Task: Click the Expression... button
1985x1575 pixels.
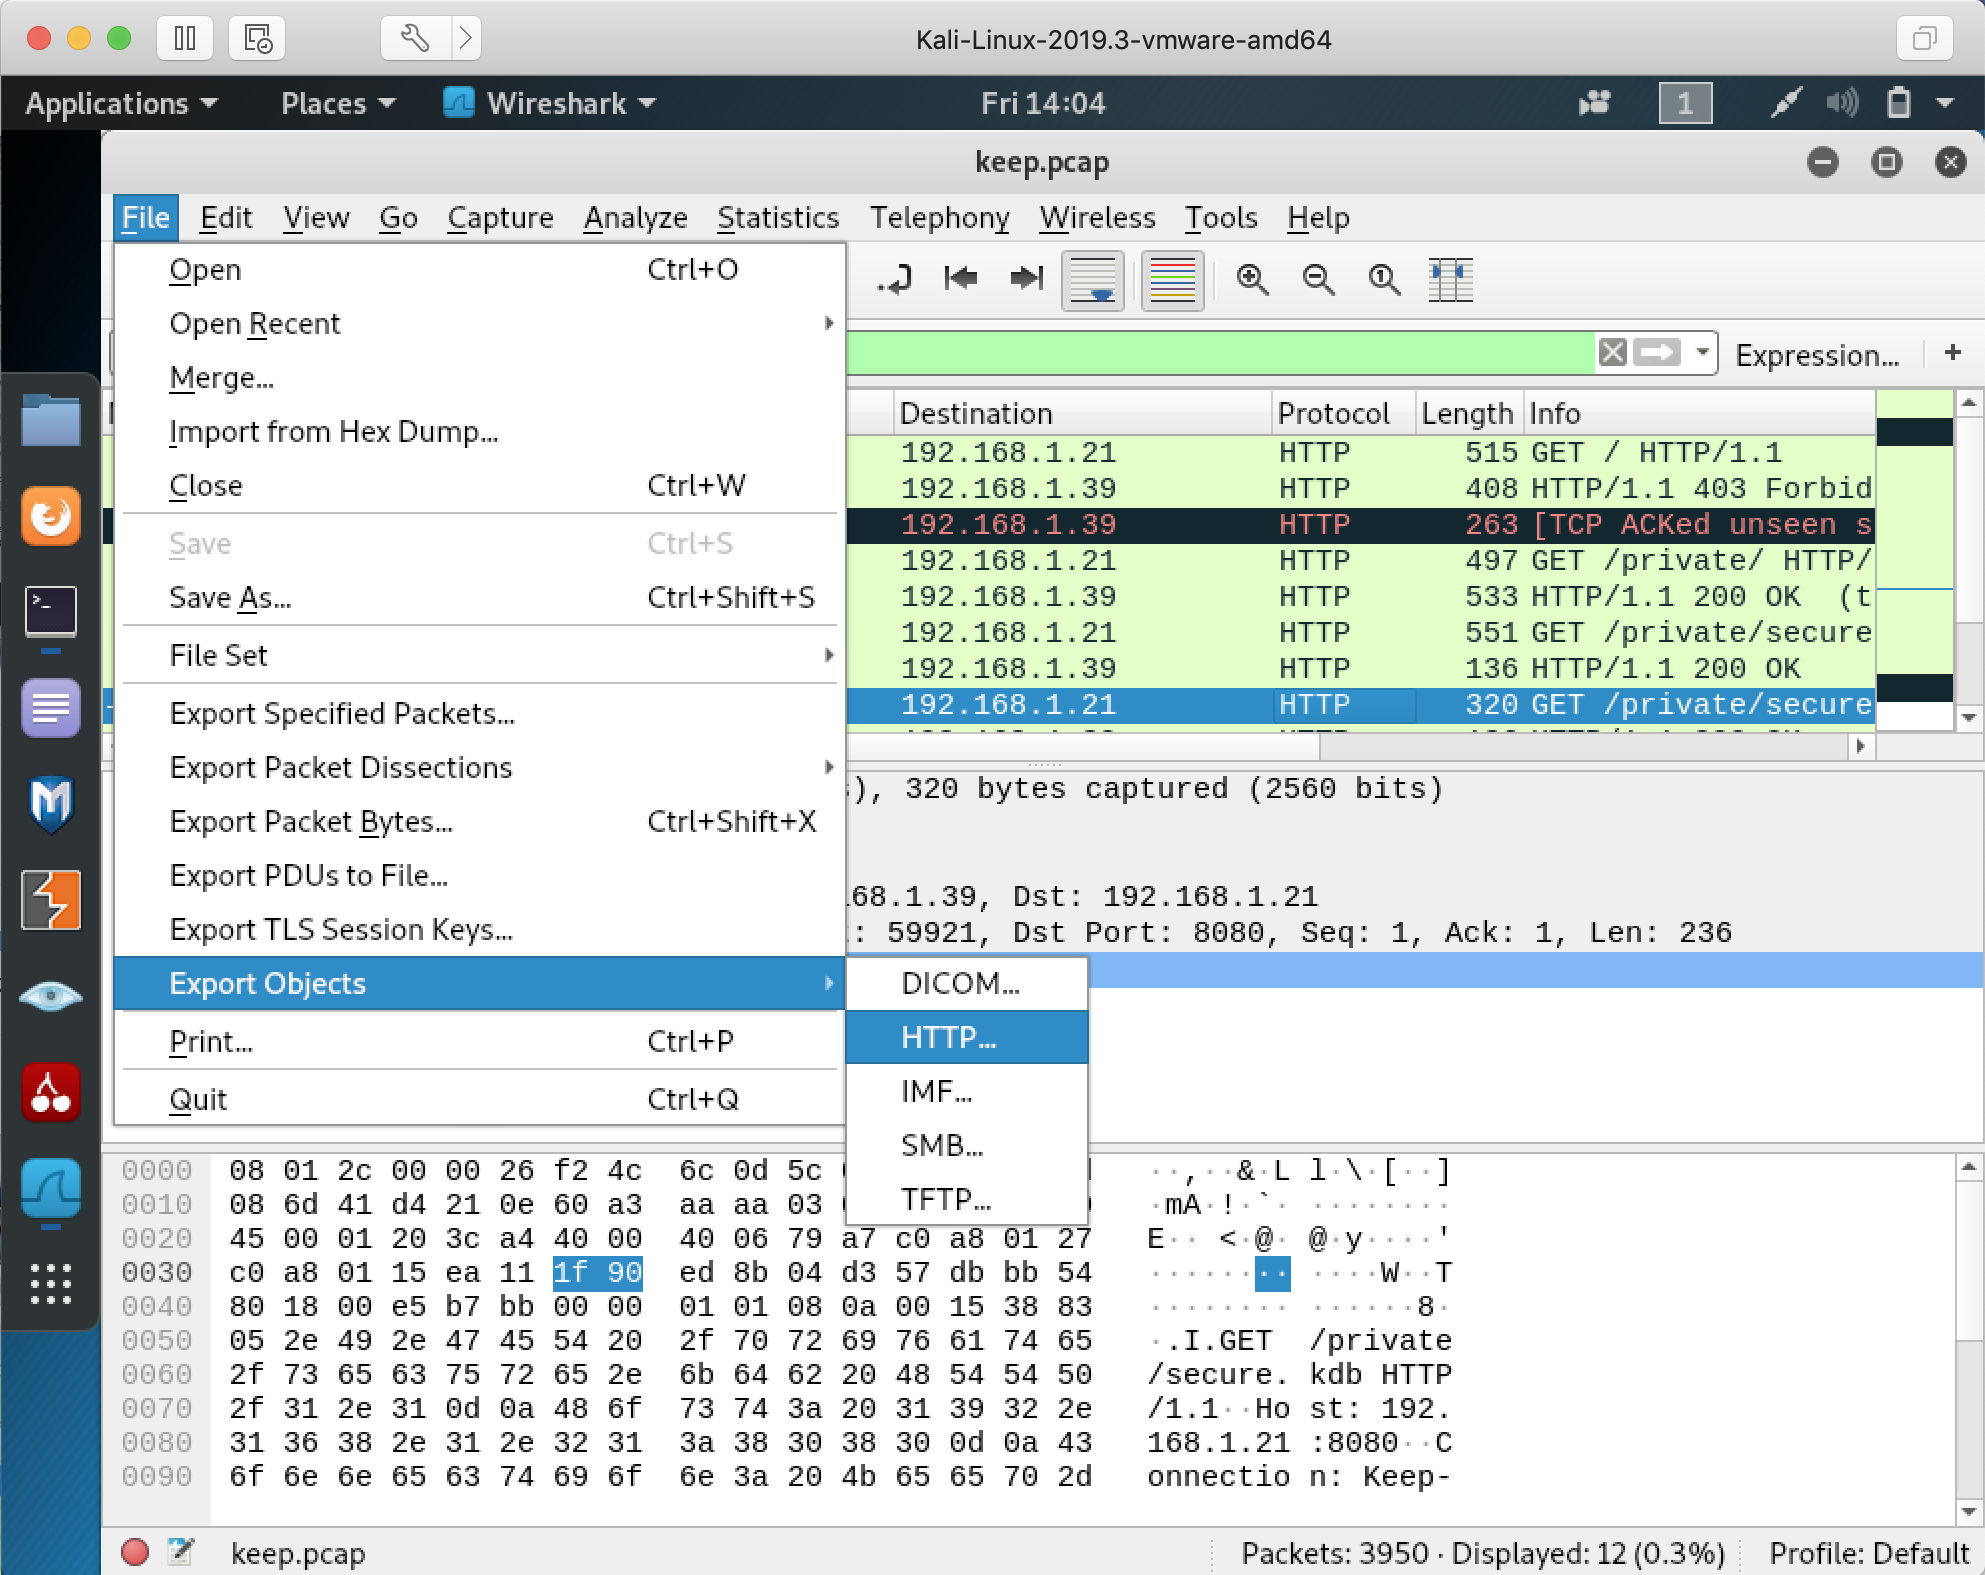Action: [1817, 355]
